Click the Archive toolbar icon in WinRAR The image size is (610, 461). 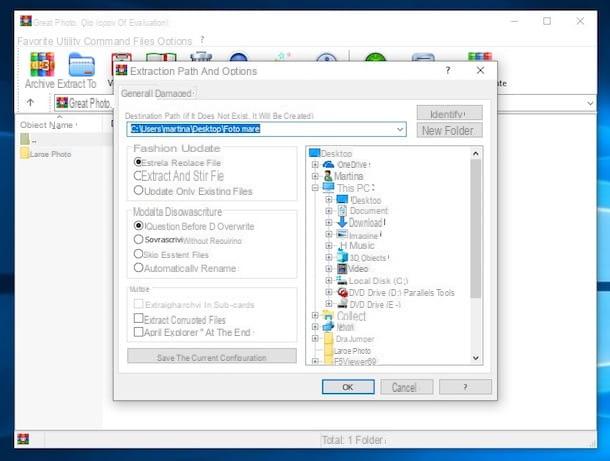point(42,64)
